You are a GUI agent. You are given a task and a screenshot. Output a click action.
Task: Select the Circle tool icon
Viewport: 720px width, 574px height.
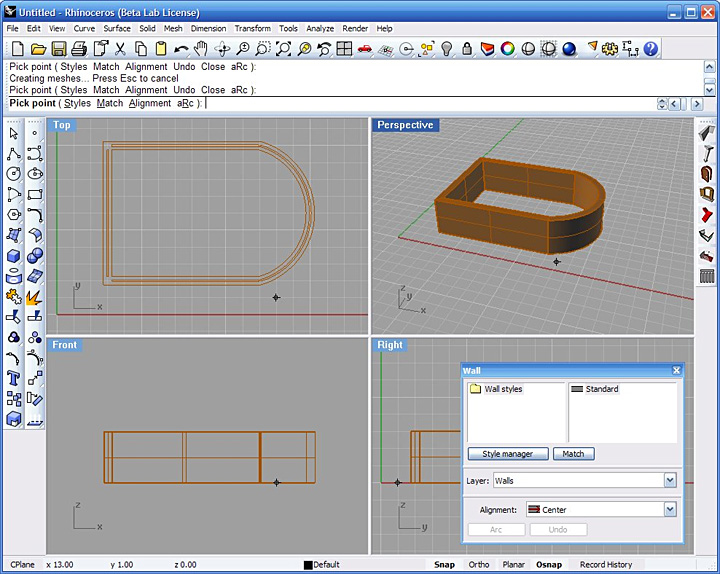coord(13,174)
